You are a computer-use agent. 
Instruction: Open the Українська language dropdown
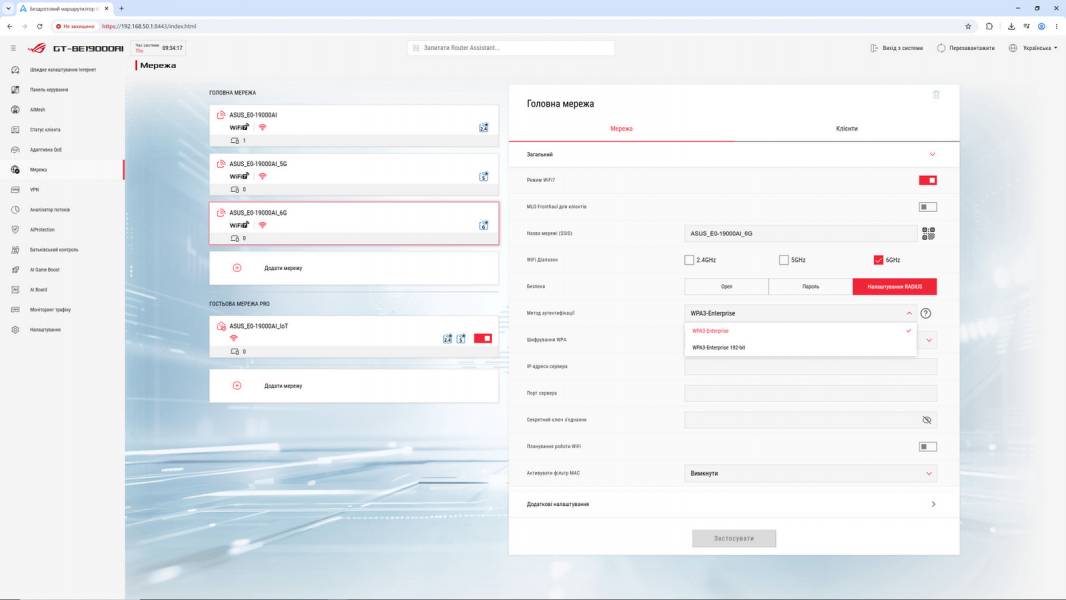[x=1033, y=48]
